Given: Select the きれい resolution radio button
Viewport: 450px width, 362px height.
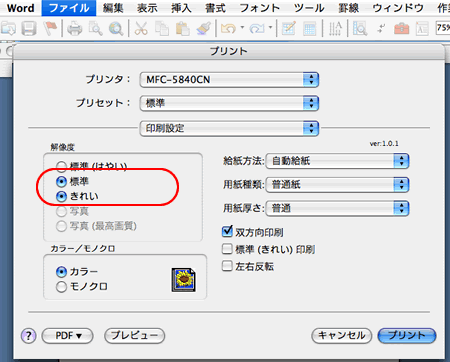Looking at the screenshot, I should click(x=61, y=196).
